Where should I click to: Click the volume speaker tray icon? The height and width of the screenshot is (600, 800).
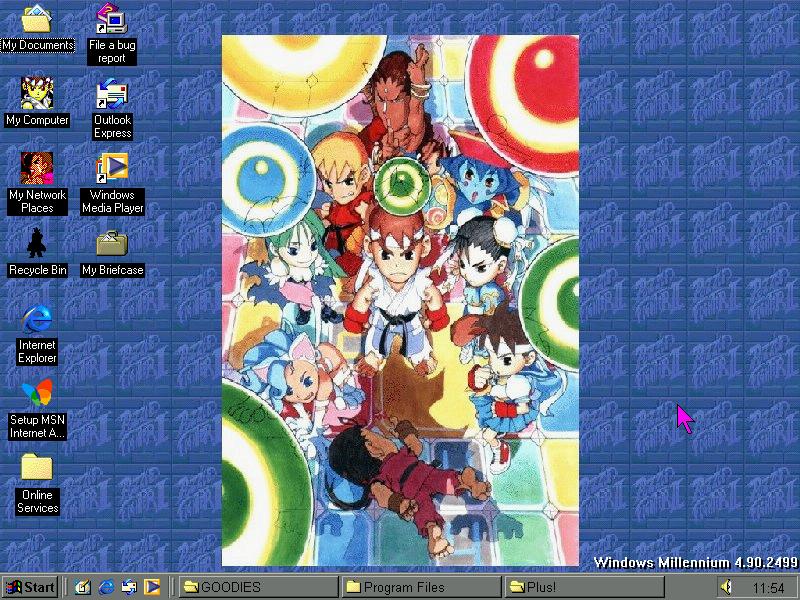[x=726, y=587]
